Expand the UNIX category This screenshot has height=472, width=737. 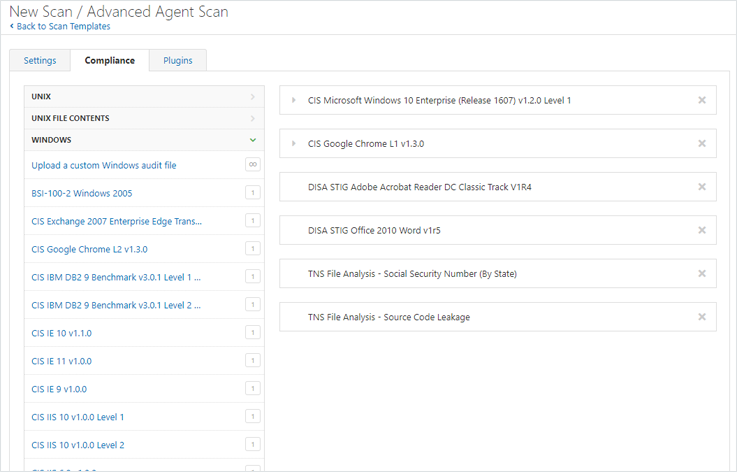point(144,96)
